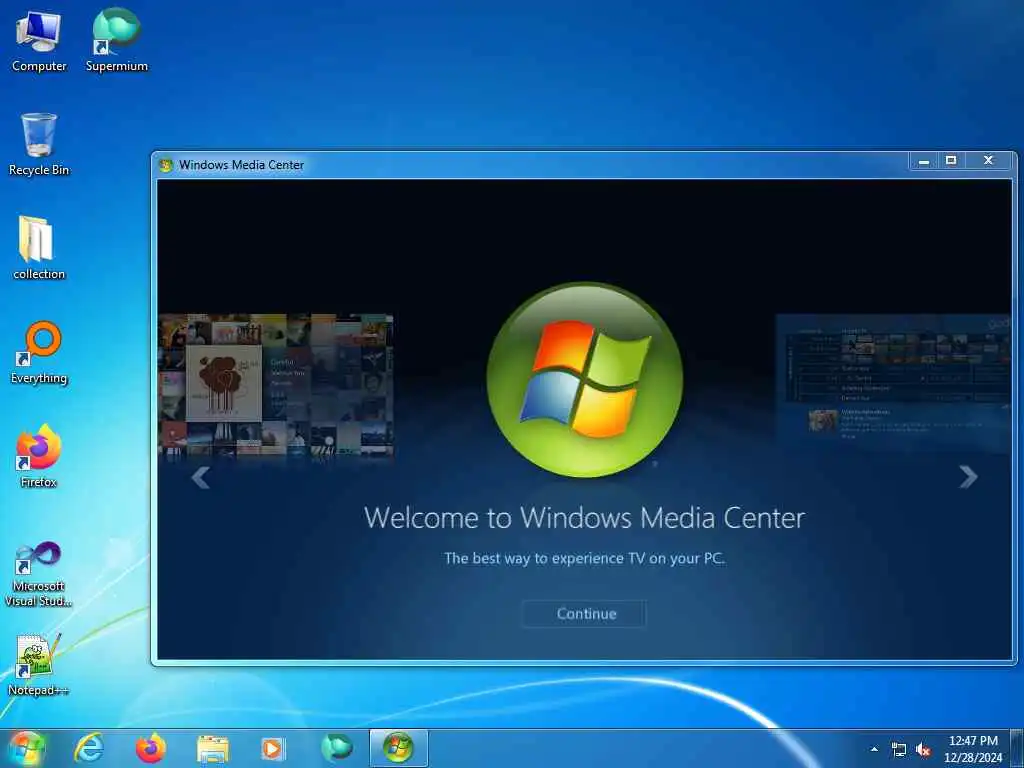Open the clock showing 12:47 PM
The width and height of the screenshot is (1024, 768).
click(x=973, y=749)
